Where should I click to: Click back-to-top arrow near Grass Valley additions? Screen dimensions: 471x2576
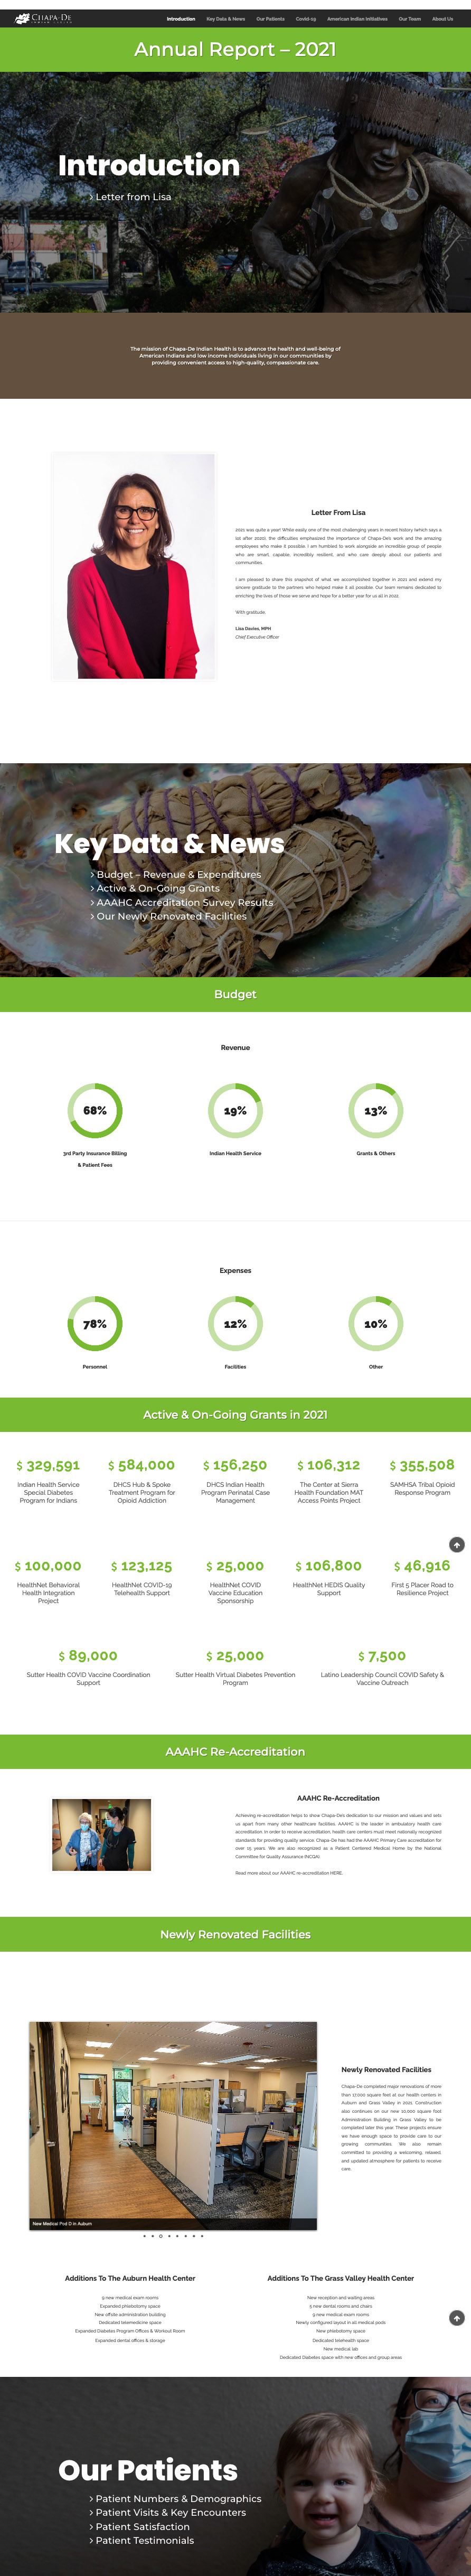point(456,2318)
